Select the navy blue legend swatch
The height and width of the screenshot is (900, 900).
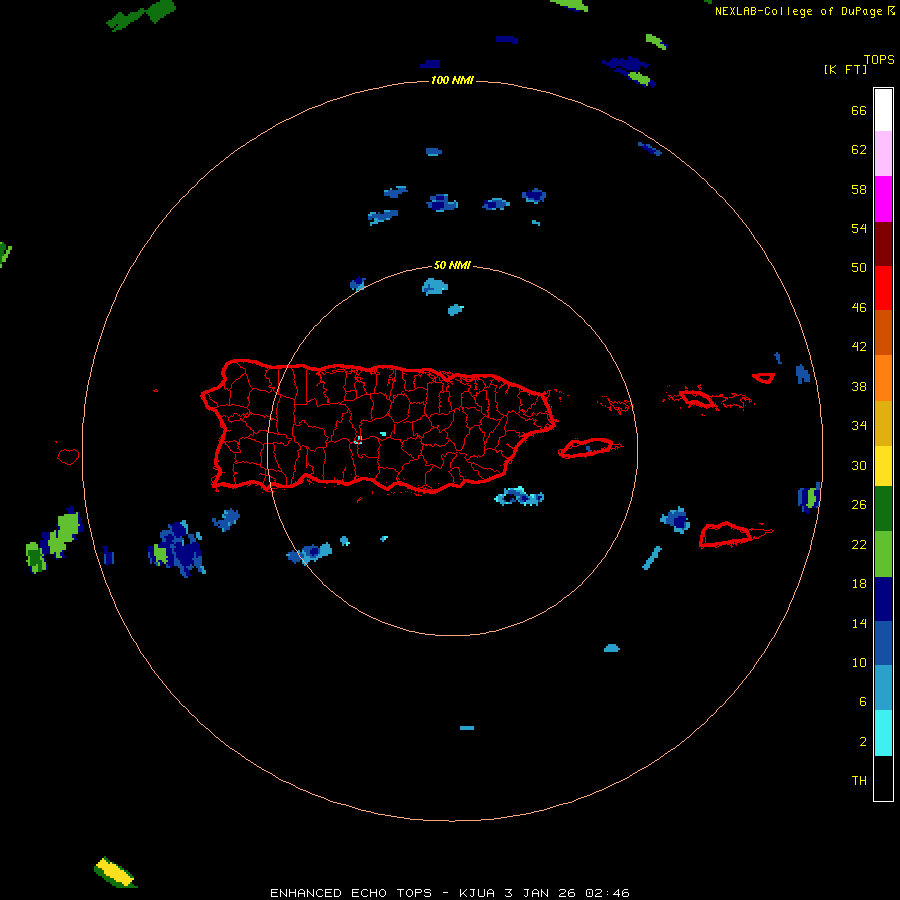(883, 599)
